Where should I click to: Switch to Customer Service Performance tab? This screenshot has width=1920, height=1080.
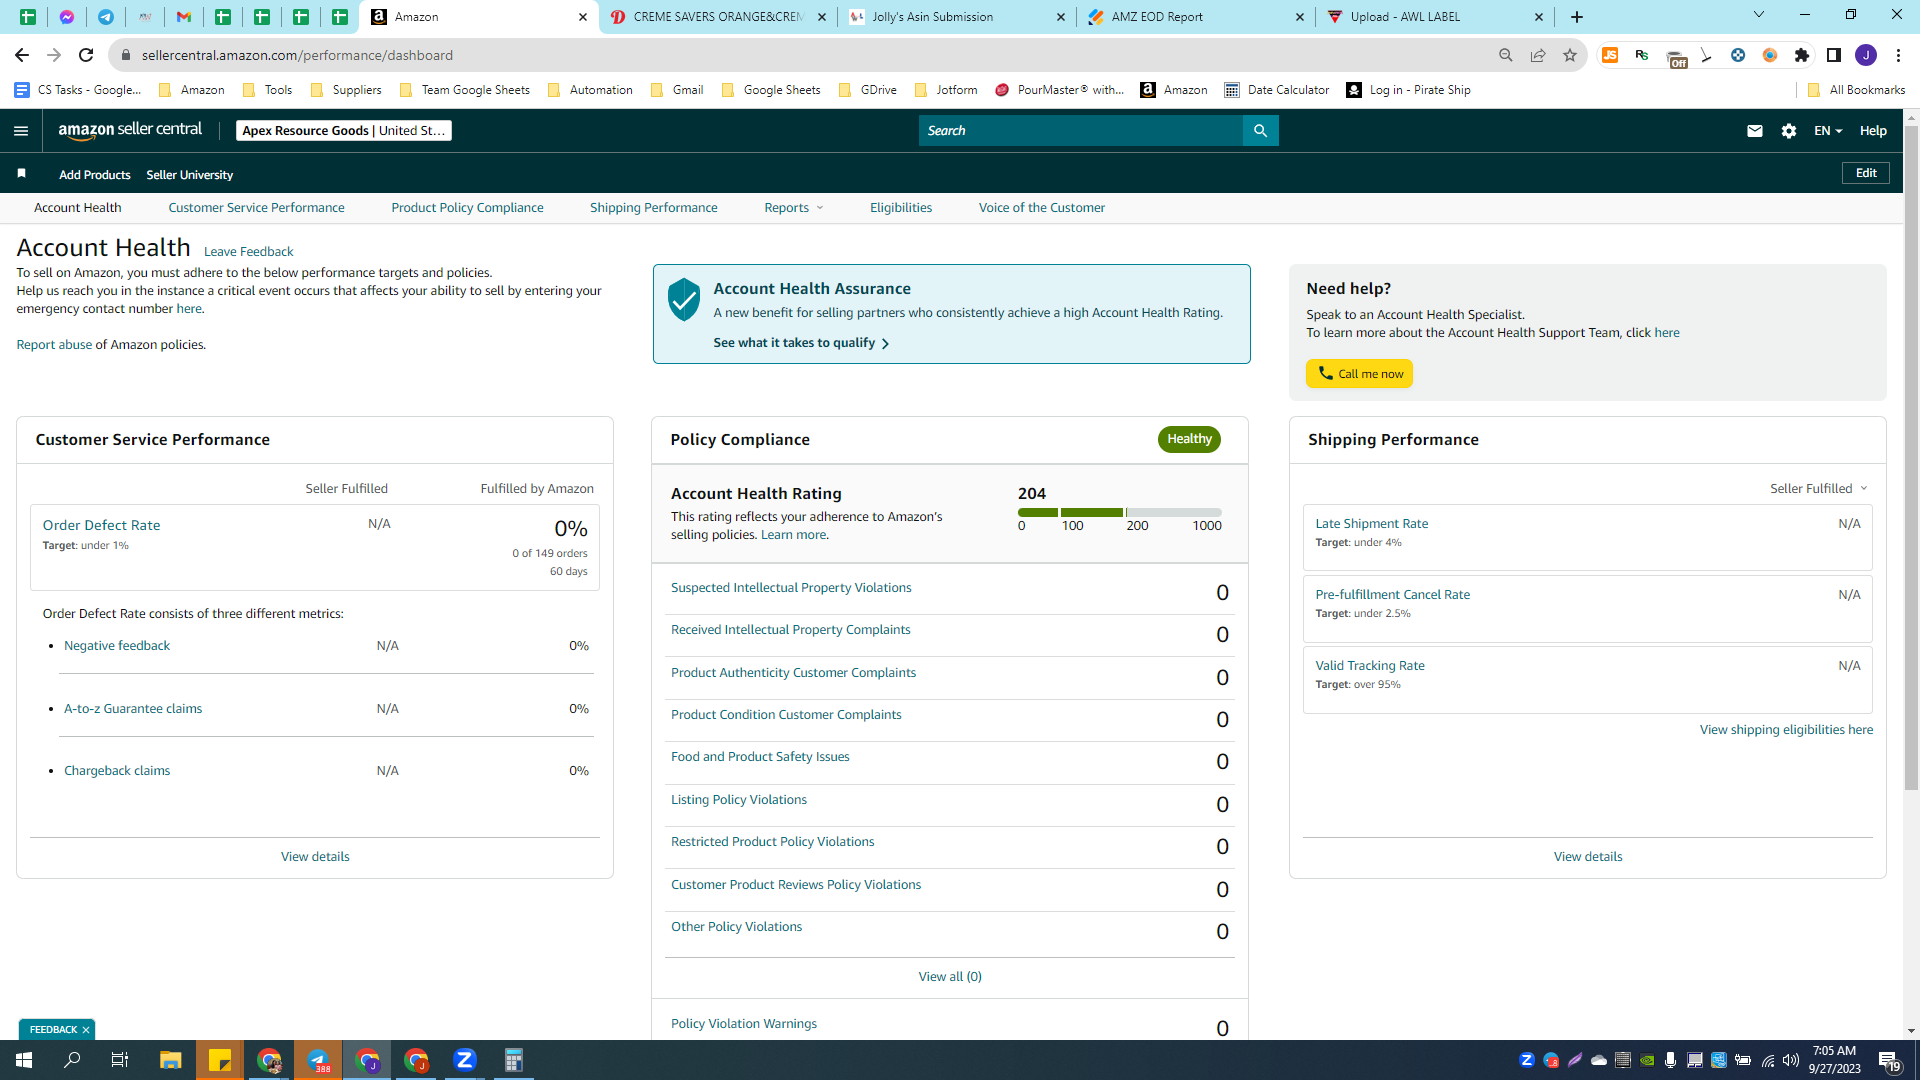click(256, 208)
